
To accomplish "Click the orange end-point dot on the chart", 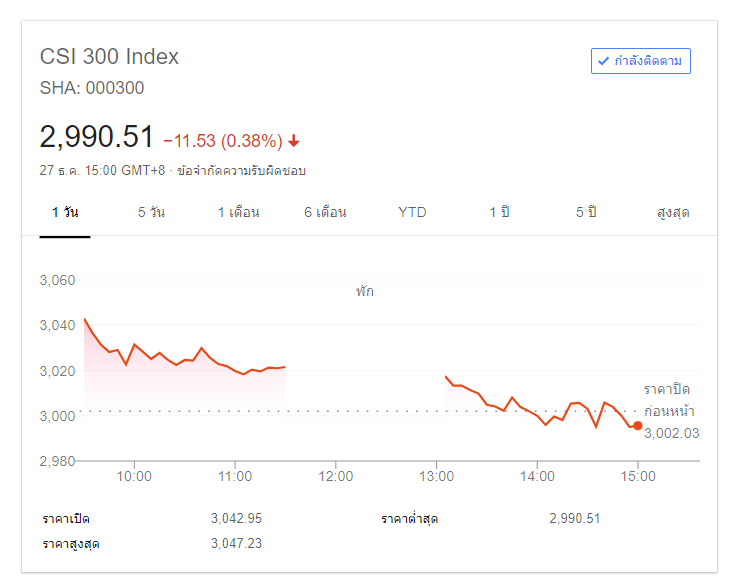I will 638,426.
